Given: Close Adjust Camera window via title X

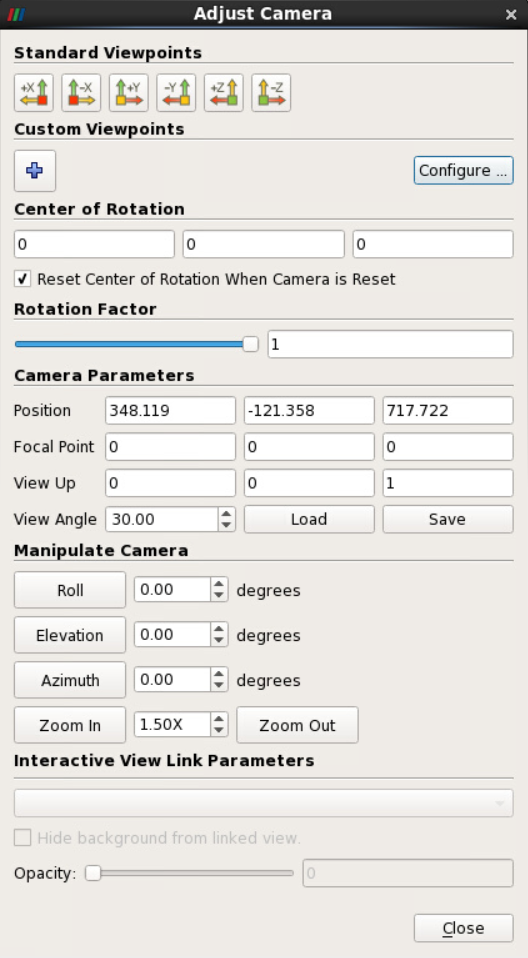Looking at the screenshot, I should (x=511, y=14).
